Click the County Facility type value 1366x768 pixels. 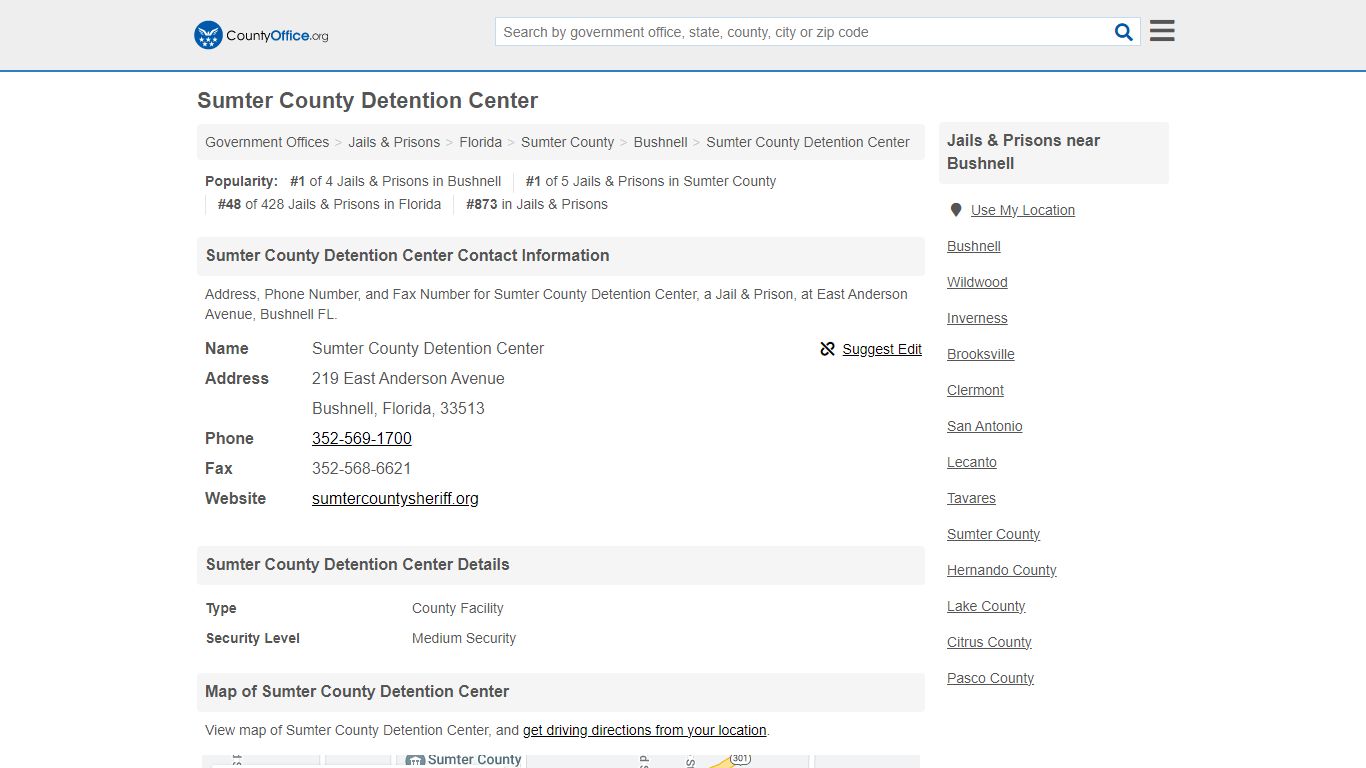tap(458, 608)
